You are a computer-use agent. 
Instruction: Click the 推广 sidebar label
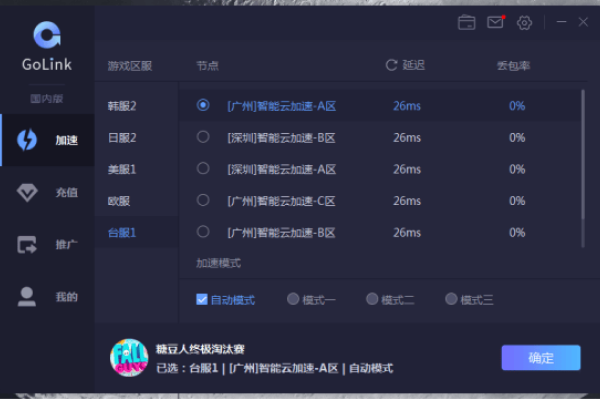tap(67, 245)
